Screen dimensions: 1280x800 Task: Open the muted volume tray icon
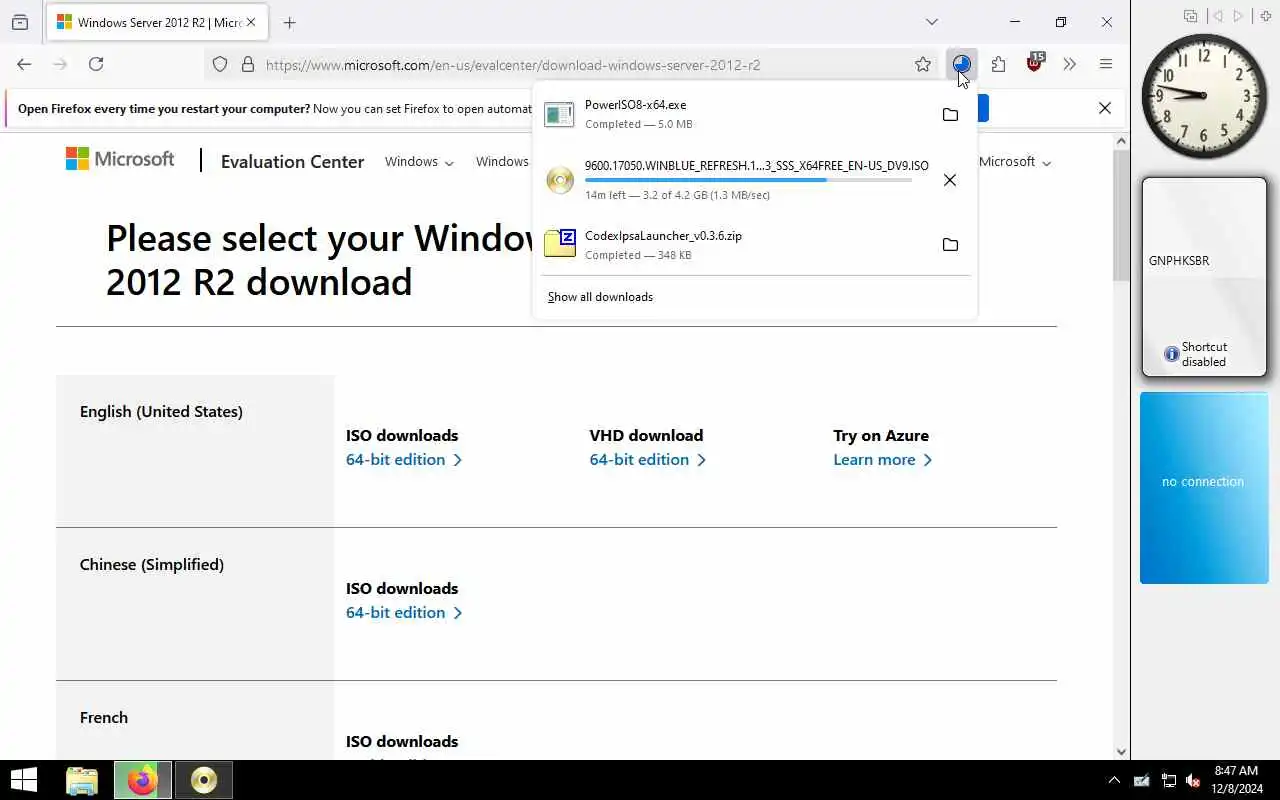(1193, 781)
